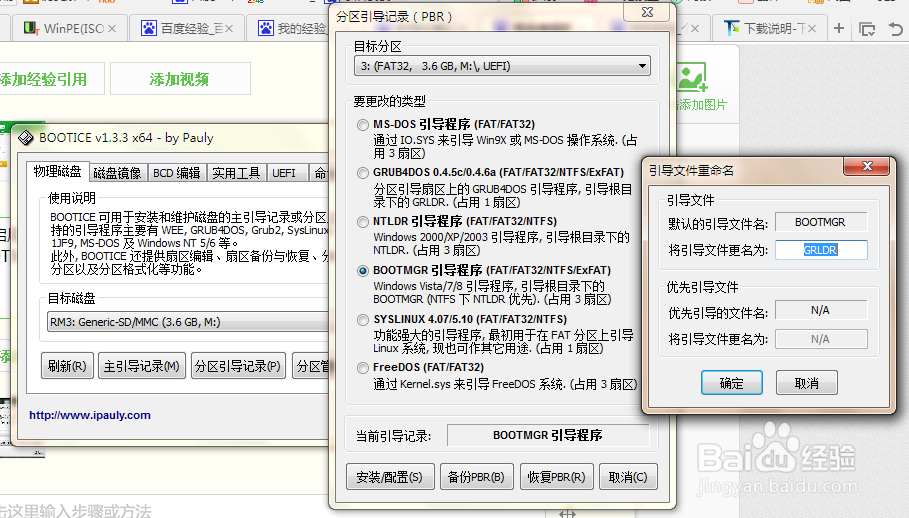Select FreeDOS (FAT/FAT32) radio button
Image resolution: width=909 pixels, height=518 pixels.
(363, 368)
